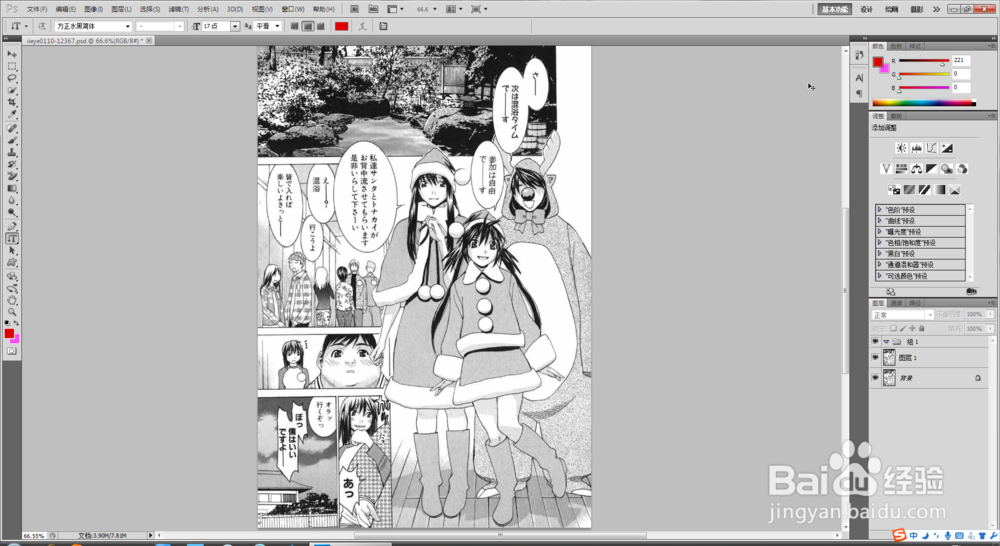This screenshot has width=1000, height=546.
Task: Hide the 图层 1 layer
Action: (875, 358)
